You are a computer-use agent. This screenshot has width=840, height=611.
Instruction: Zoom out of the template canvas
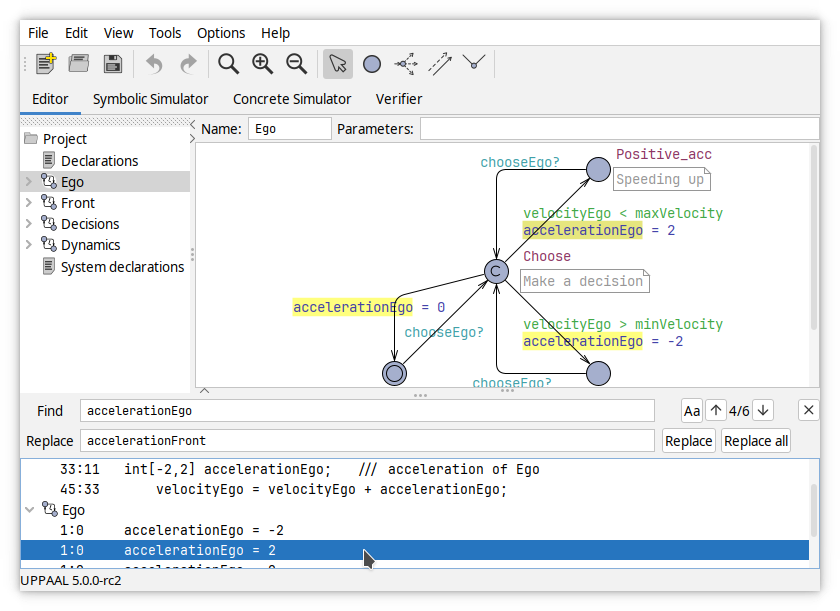[296, 64]
